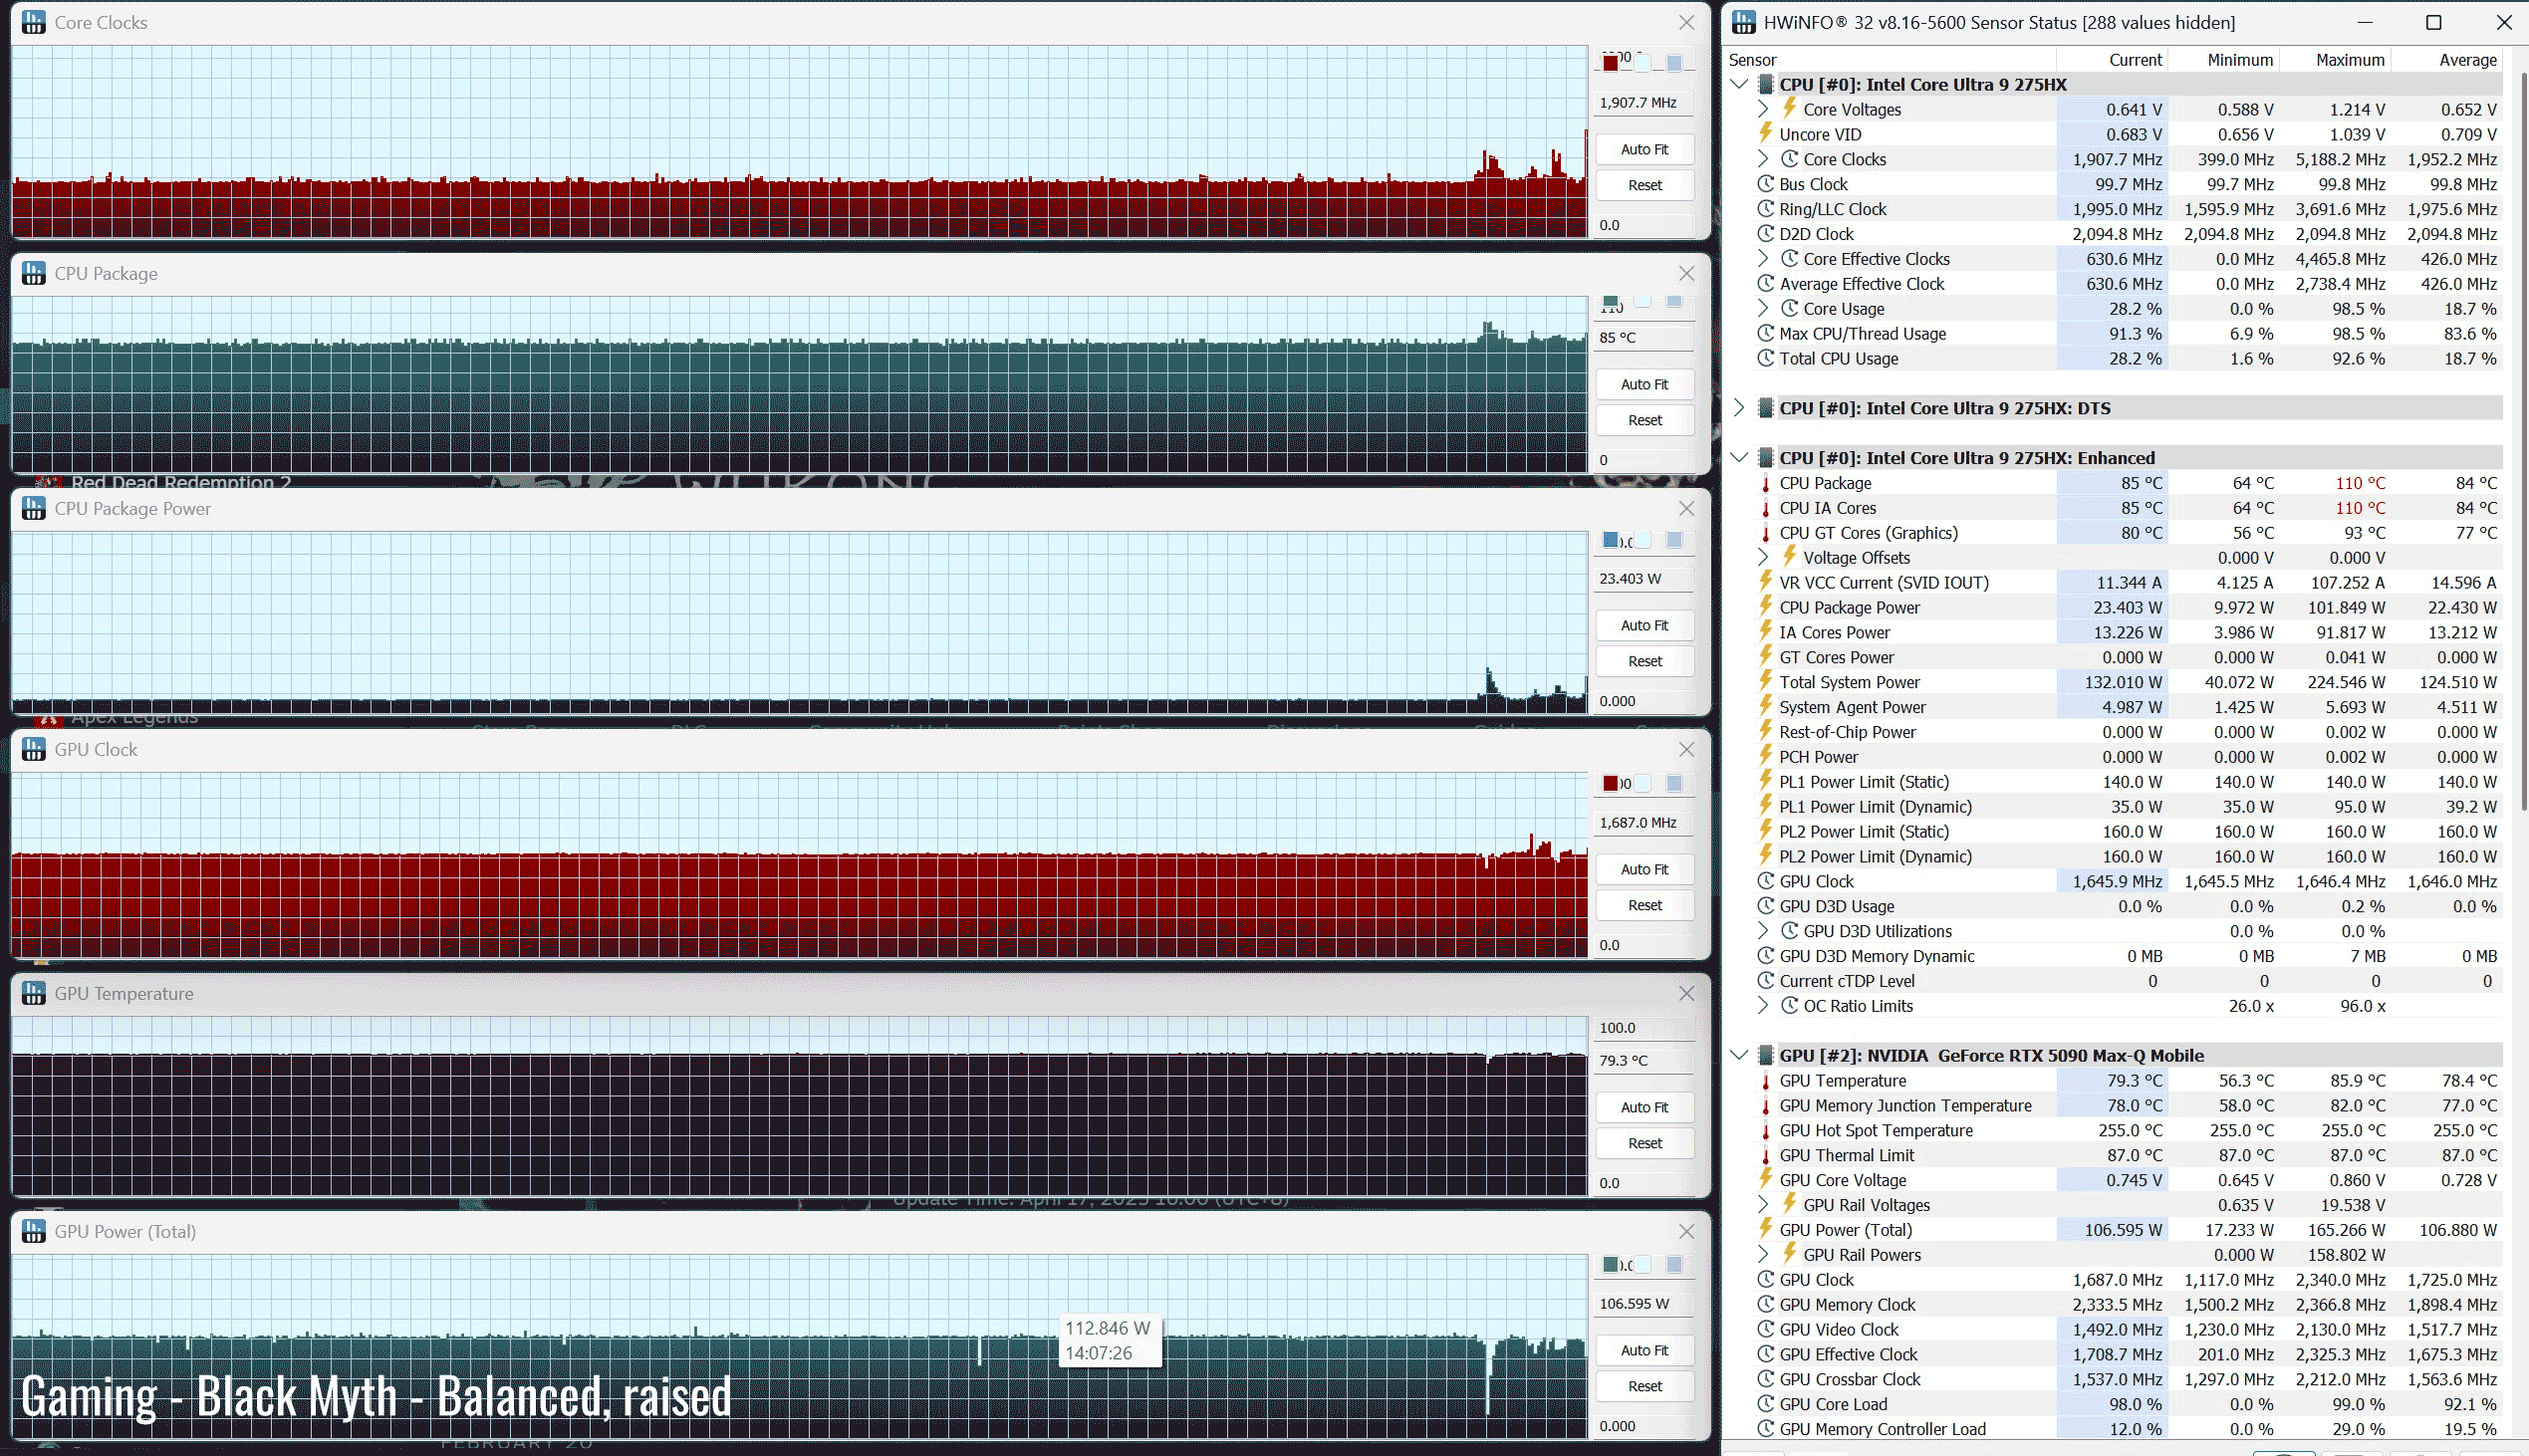
Task: Click the lightning icon beside PL1 Power Limit (Dynamic)
Action: pyautogui.click(x=1766, y=806)
